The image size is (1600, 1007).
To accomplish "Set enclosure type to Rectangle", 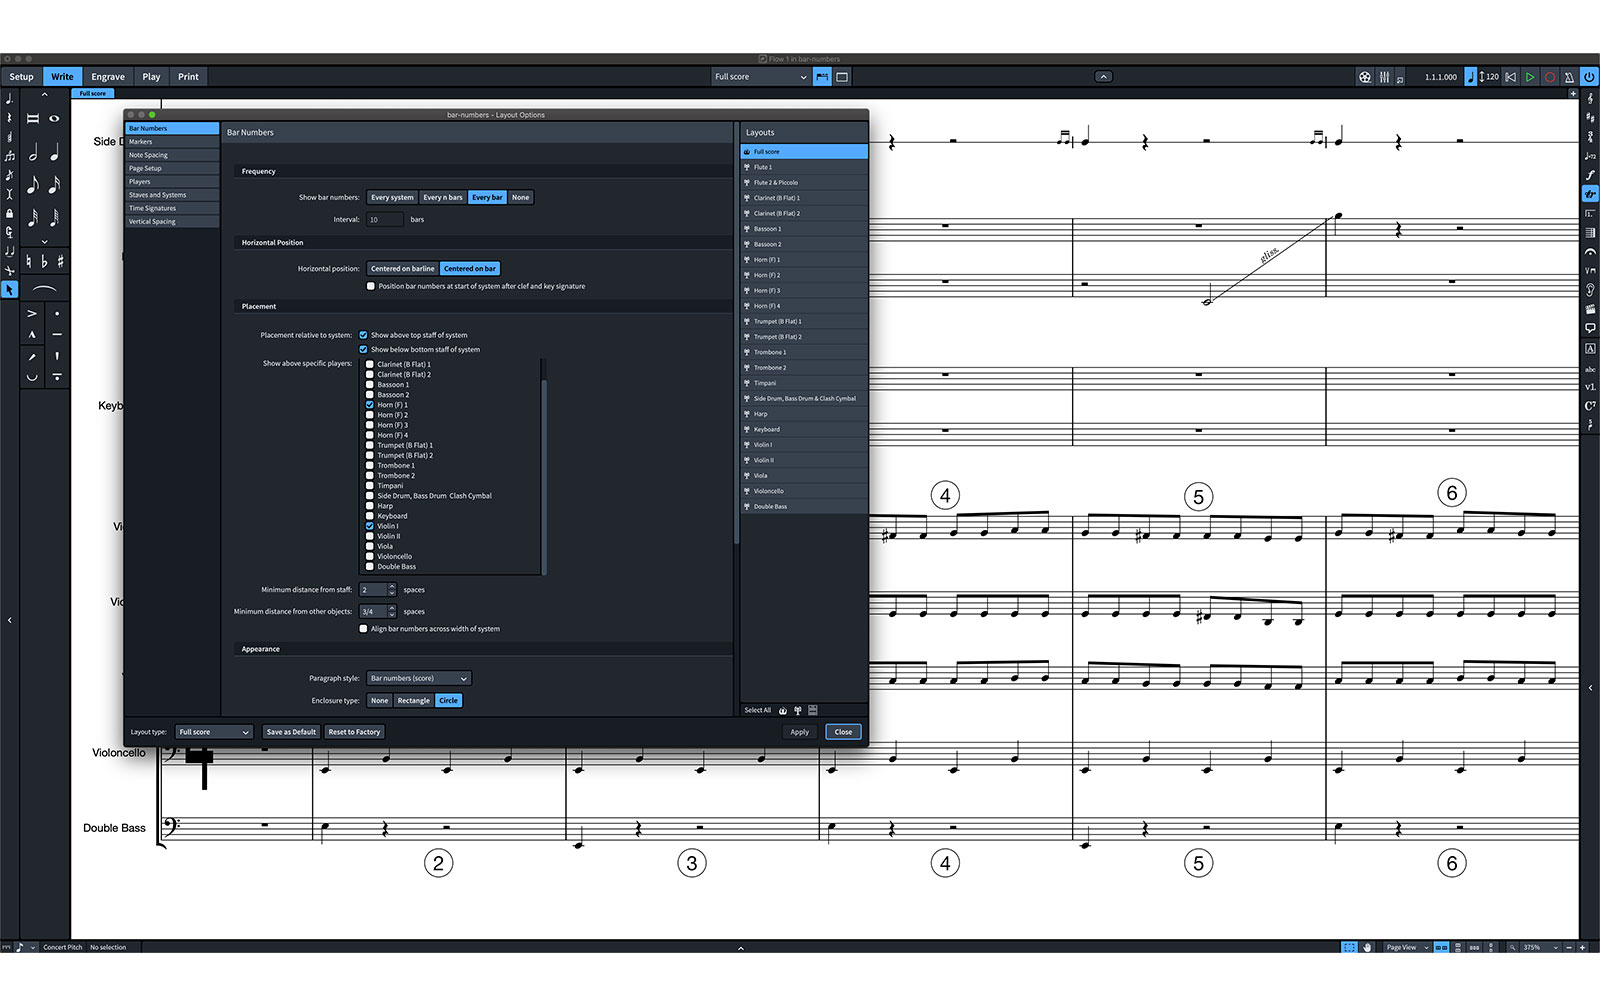I will (x=413, y=700).
